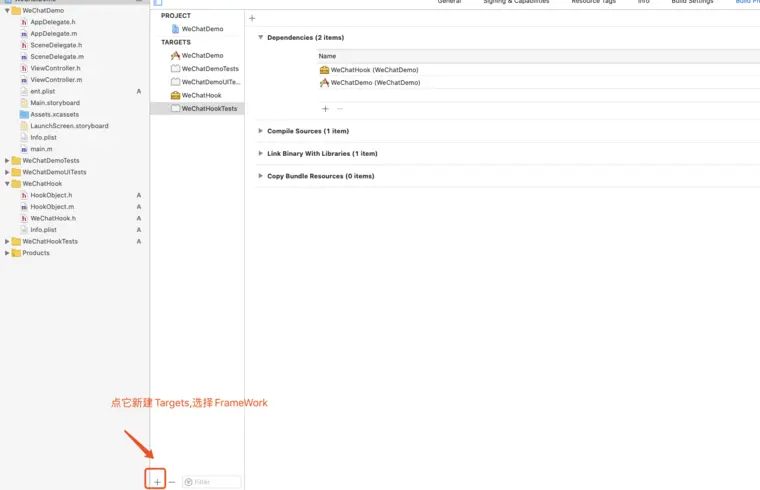This screenshot has width=760, height=490.
Task: Select WeChatHook (WeChatDemo) dependency row
Action: tap(538, 70)
